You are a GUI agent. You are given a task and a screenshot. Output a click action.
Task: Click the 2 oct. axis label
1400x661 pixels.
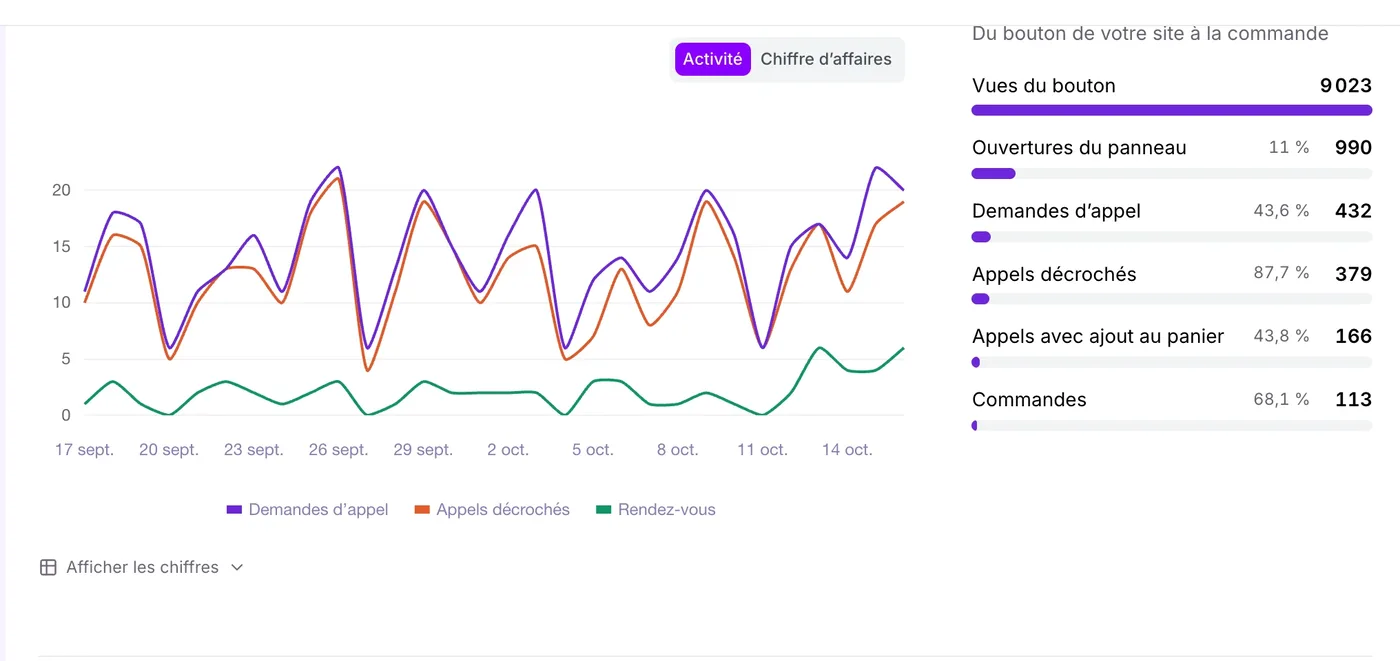(508, 450)
